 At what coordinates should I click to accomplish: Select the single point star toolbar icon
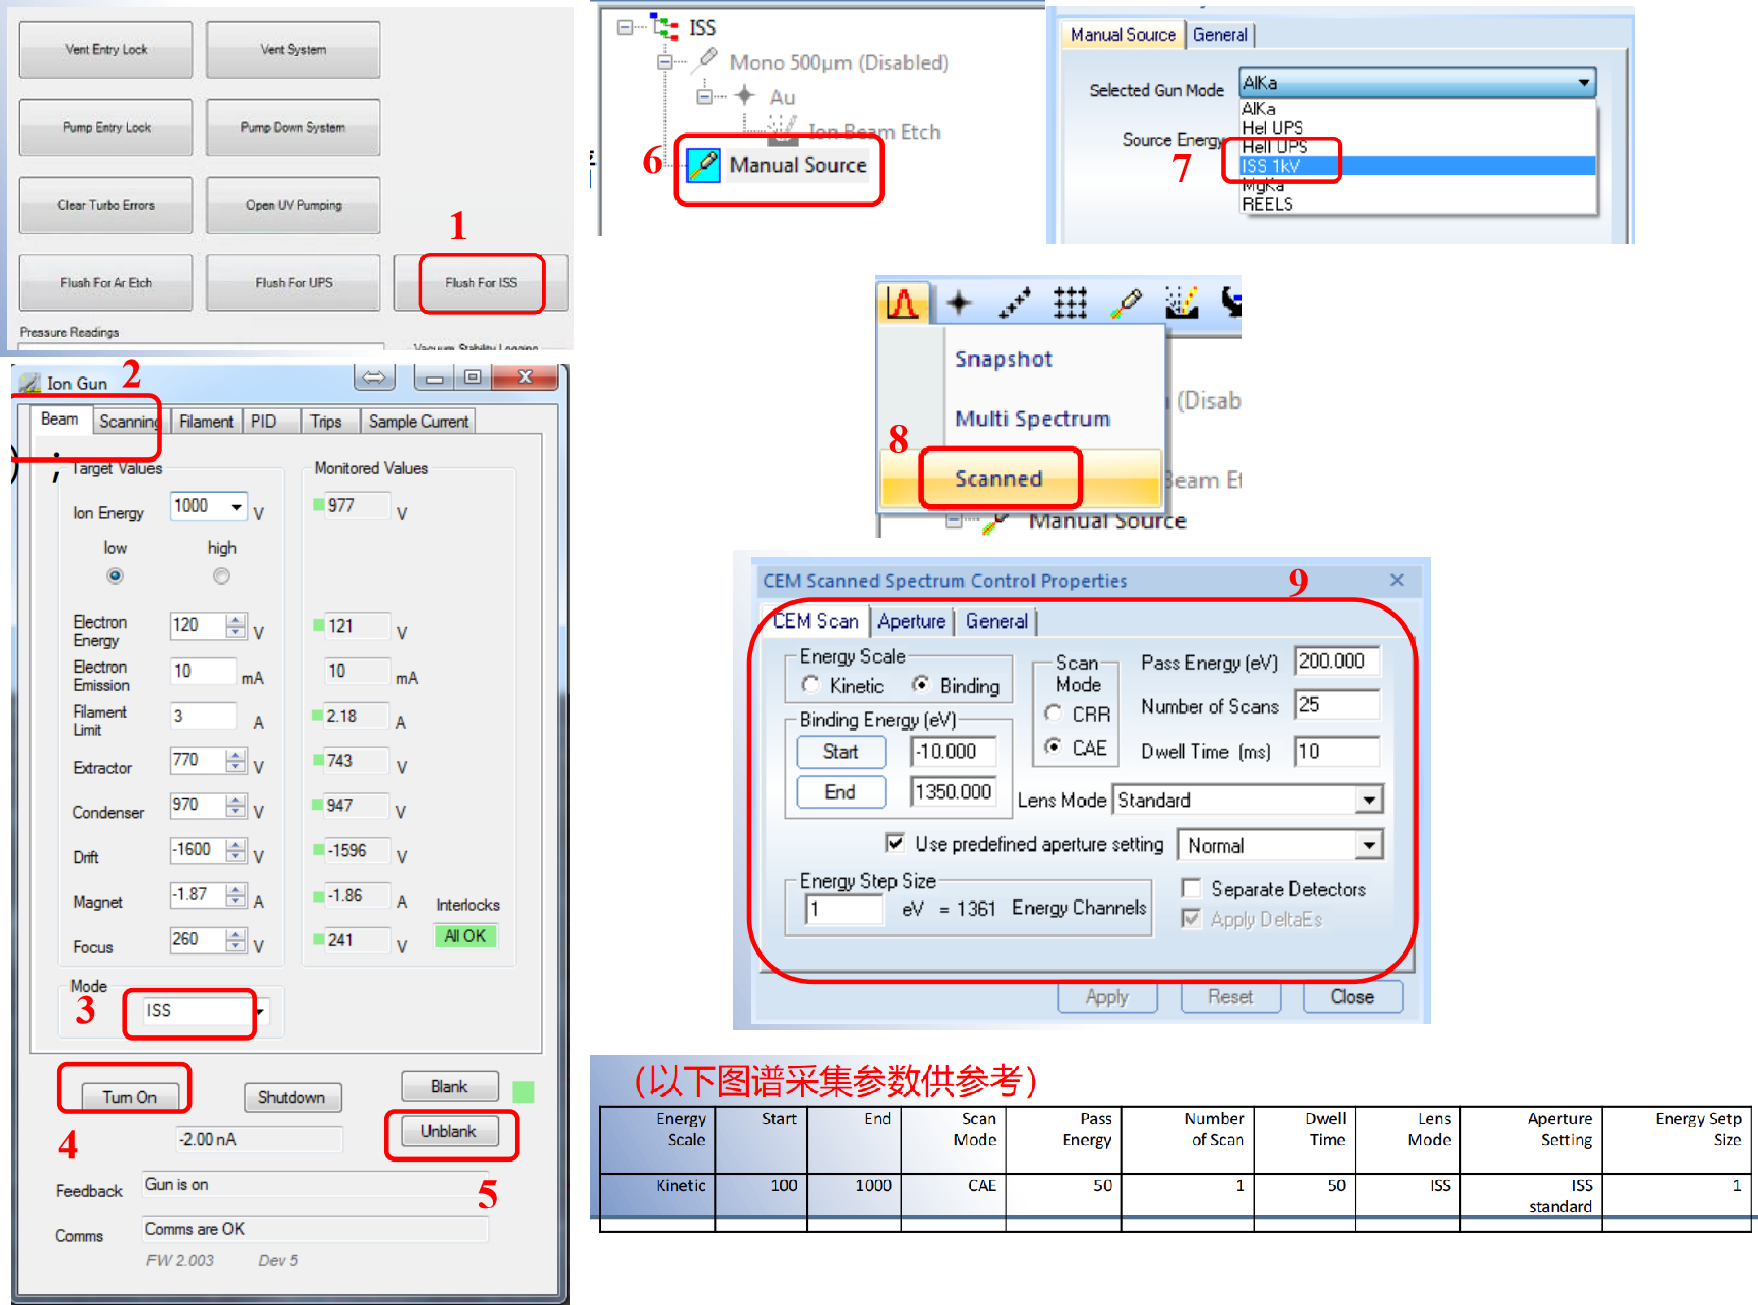959,302
